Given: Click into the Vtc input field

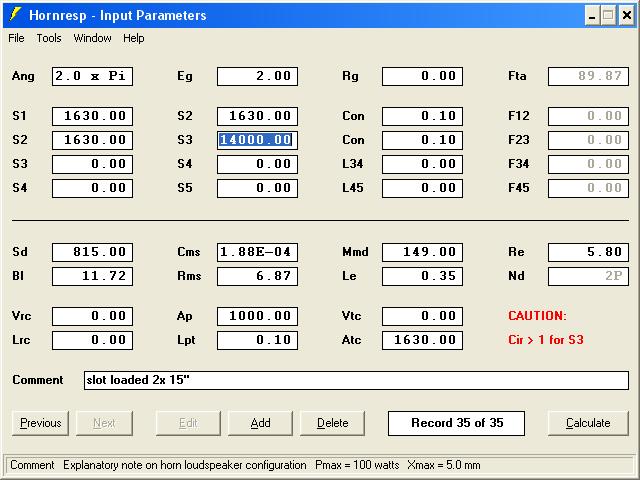Looking at the screenshot, I should coord(422,316).
